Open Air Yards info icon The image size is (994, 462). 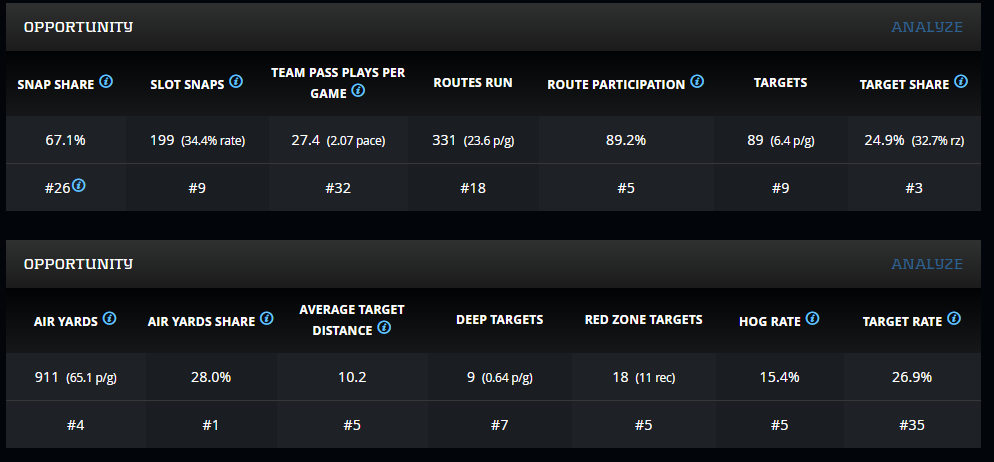tap(110, 319)
